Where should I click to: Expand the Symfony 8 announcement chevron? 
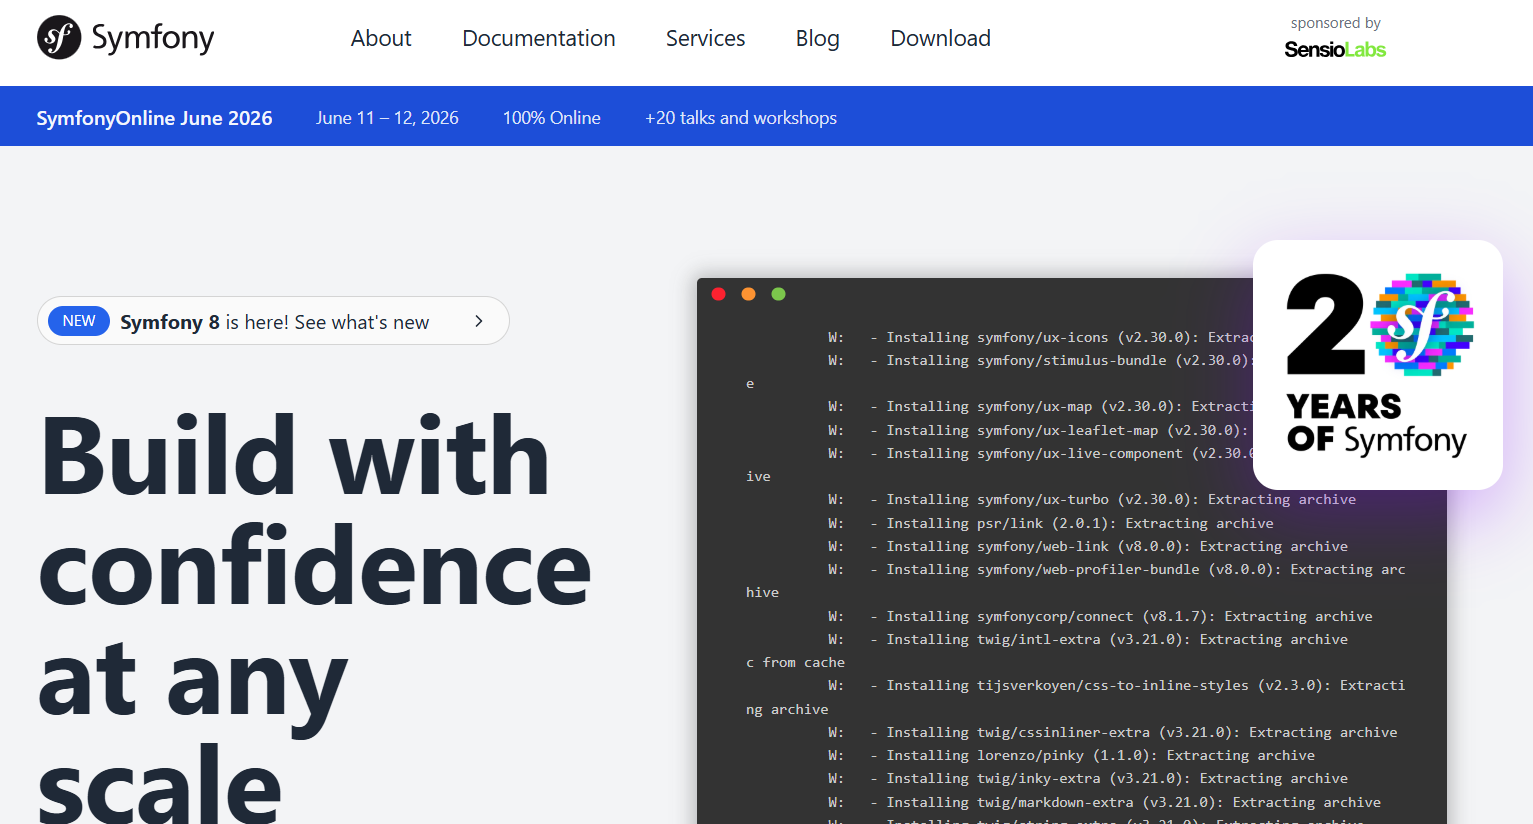tap(478, 321)
